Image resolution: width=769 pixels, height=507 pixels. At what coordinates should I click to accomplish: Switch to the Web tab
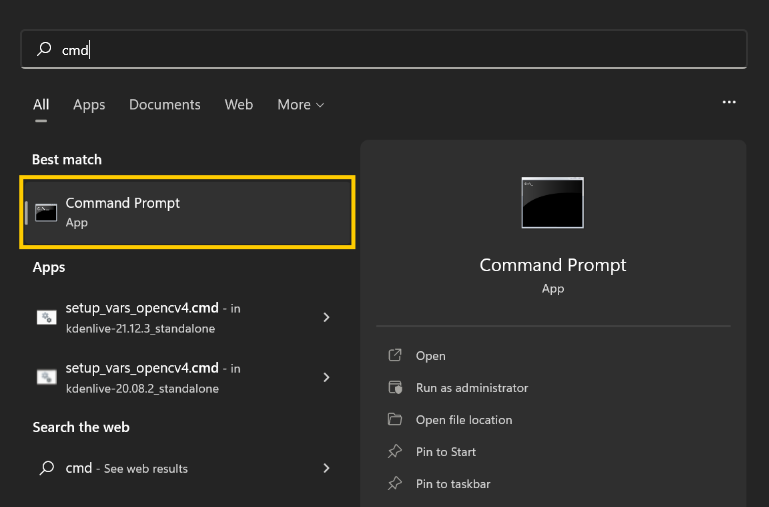(x=239, y=104)
